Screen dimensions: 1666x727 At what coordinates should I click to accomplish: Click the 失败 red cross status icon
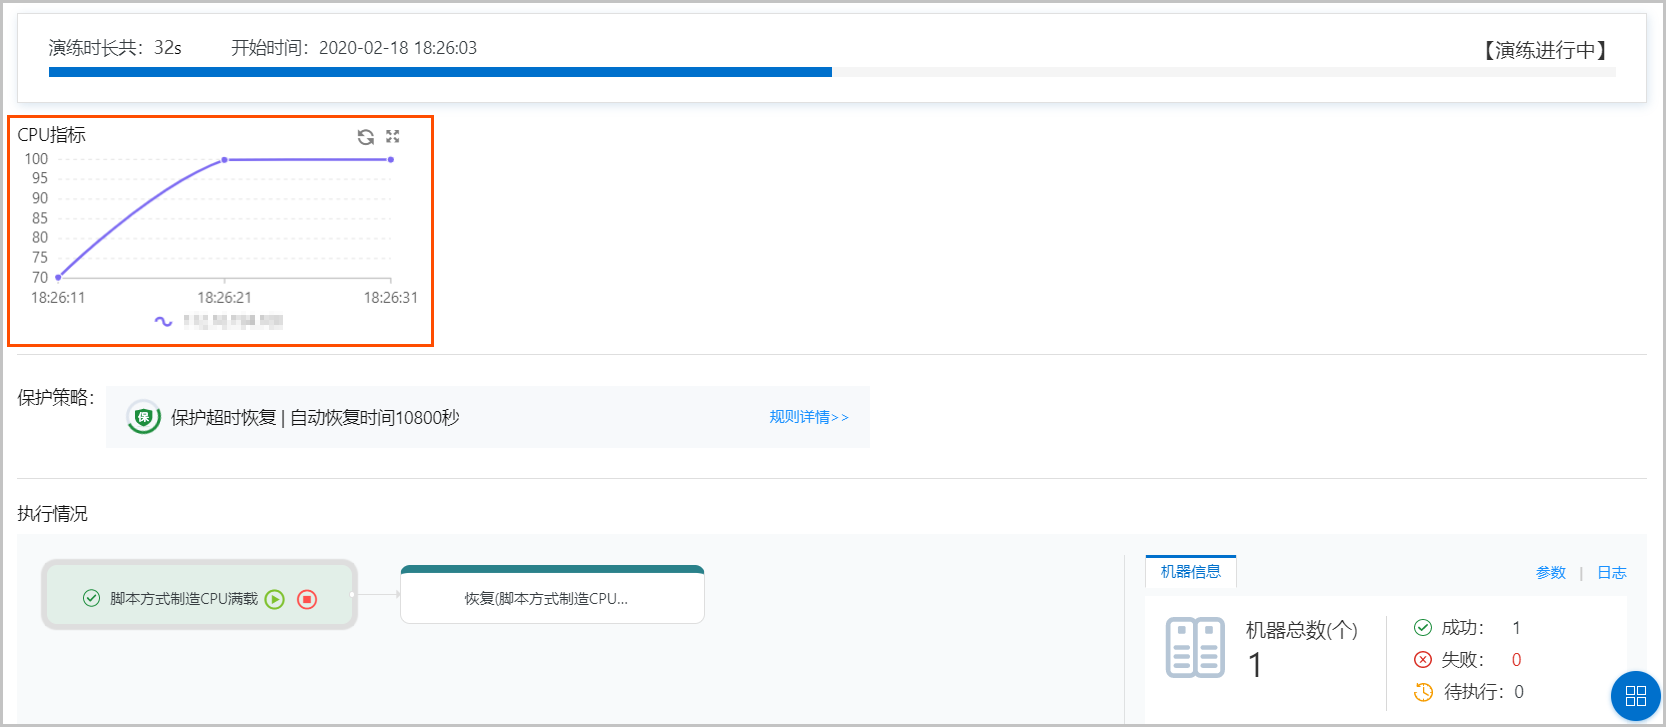point(1422,660)
